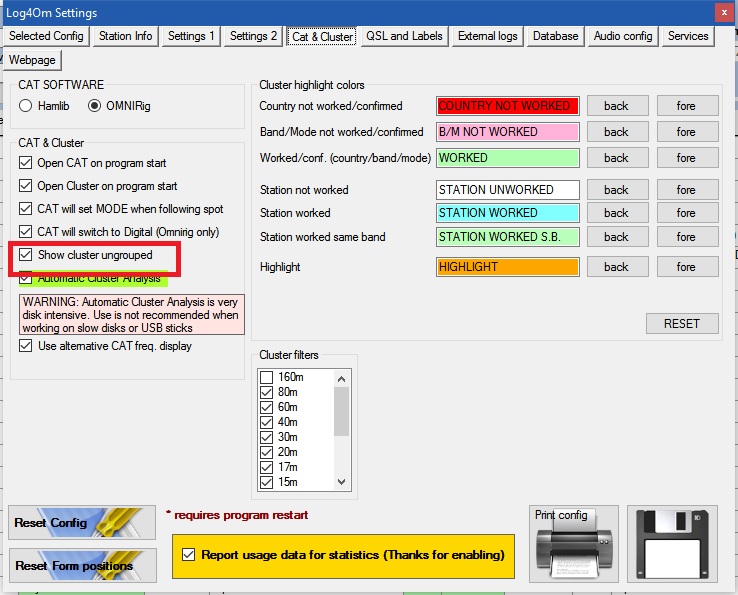The width and height of the screenshot is (738, 595).
Task: Switch to Settings 1 tab
Action: coord(191,36)
